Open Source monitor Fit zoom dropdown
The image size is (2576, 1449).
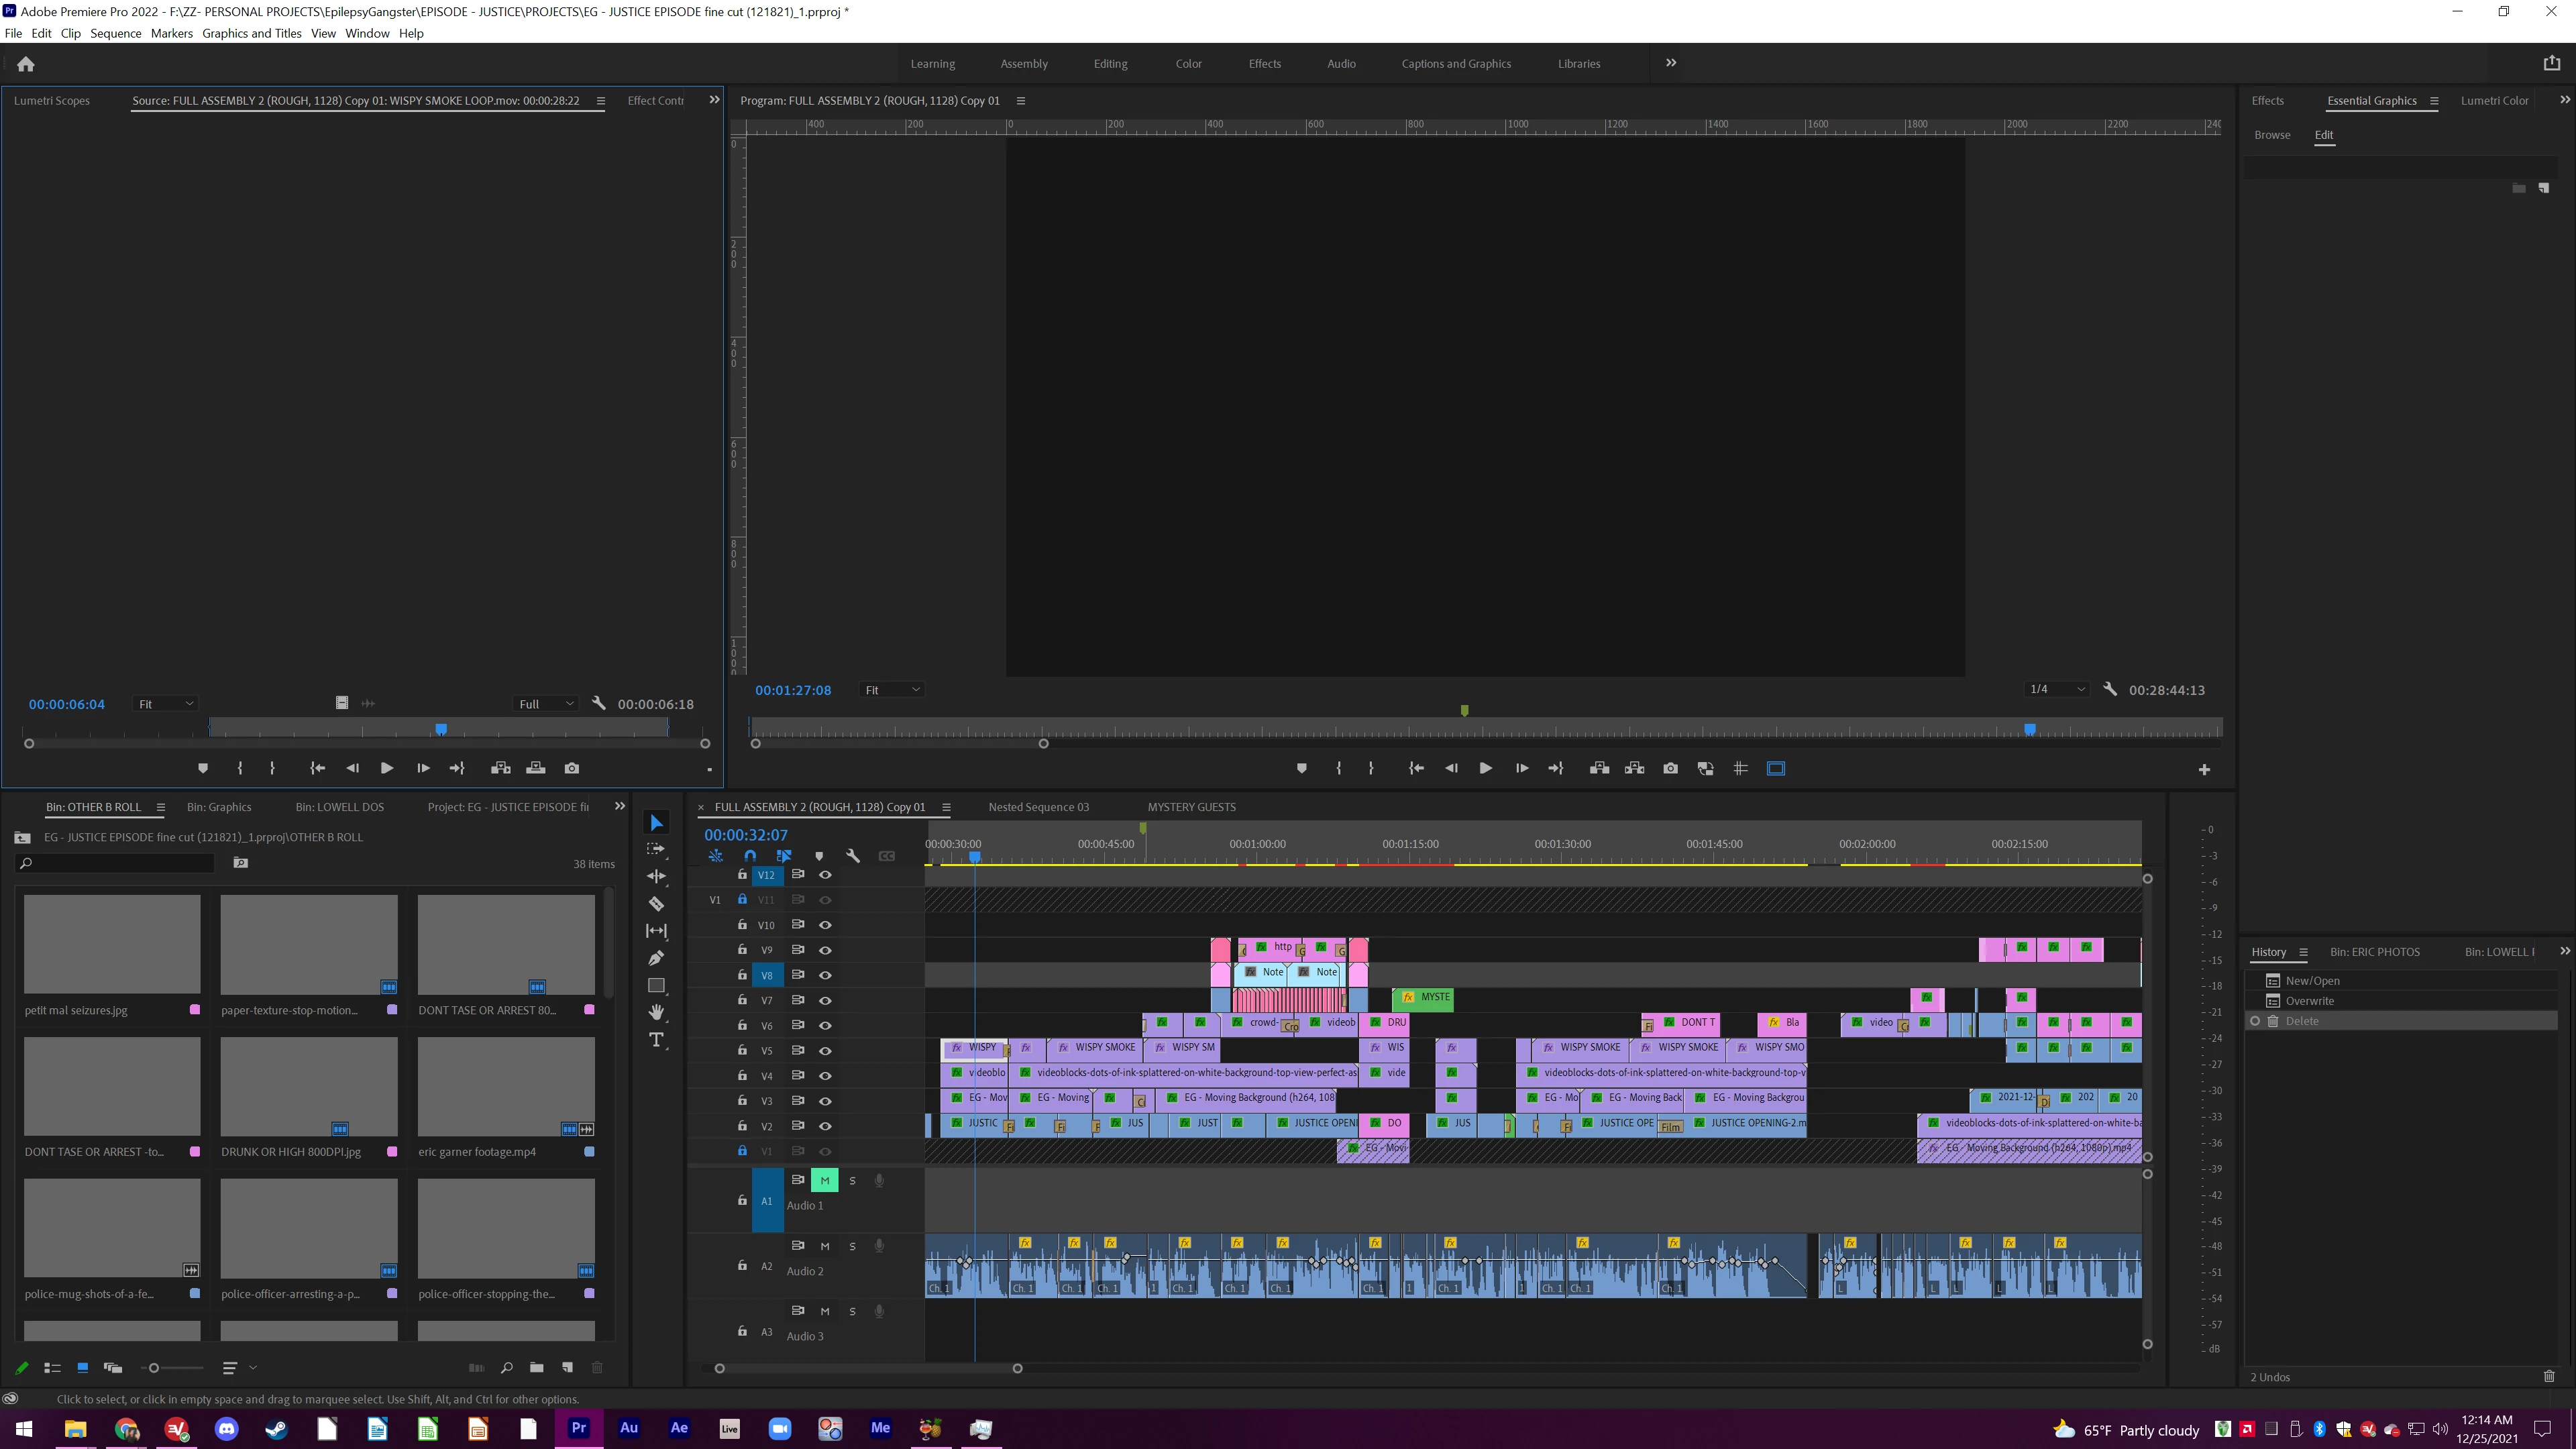(165, 704)
